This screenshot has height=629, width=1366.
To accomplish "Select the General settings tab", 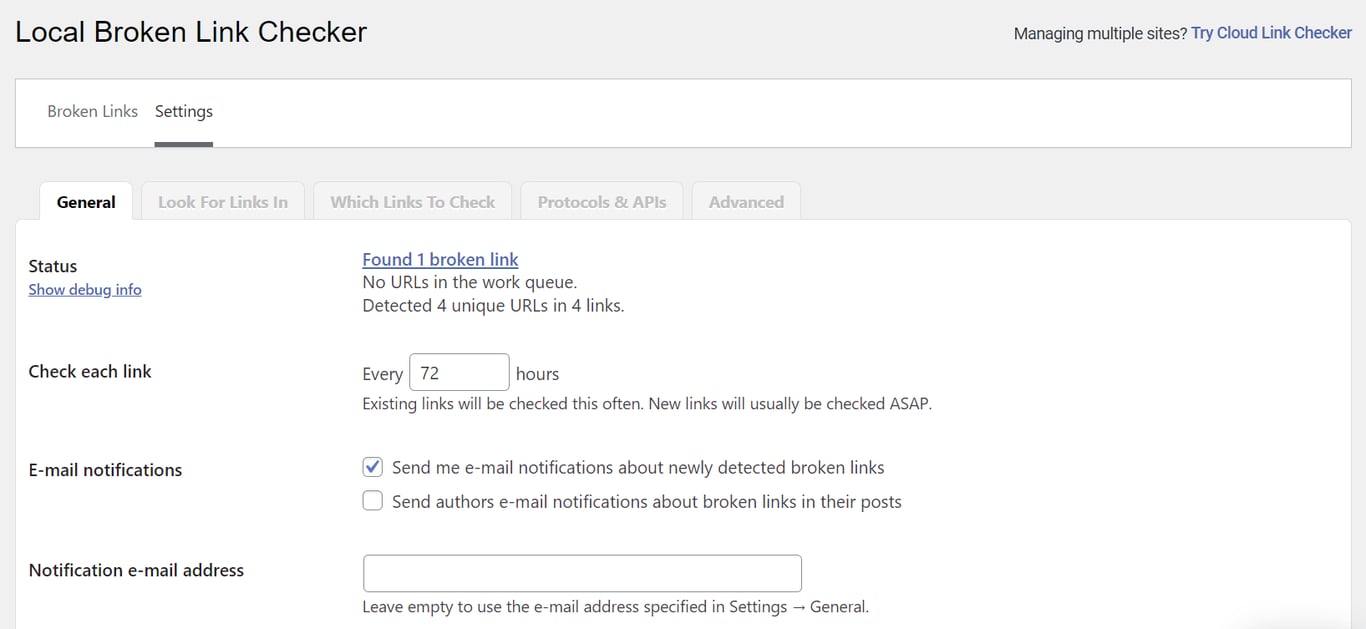I will pos(85,201).
